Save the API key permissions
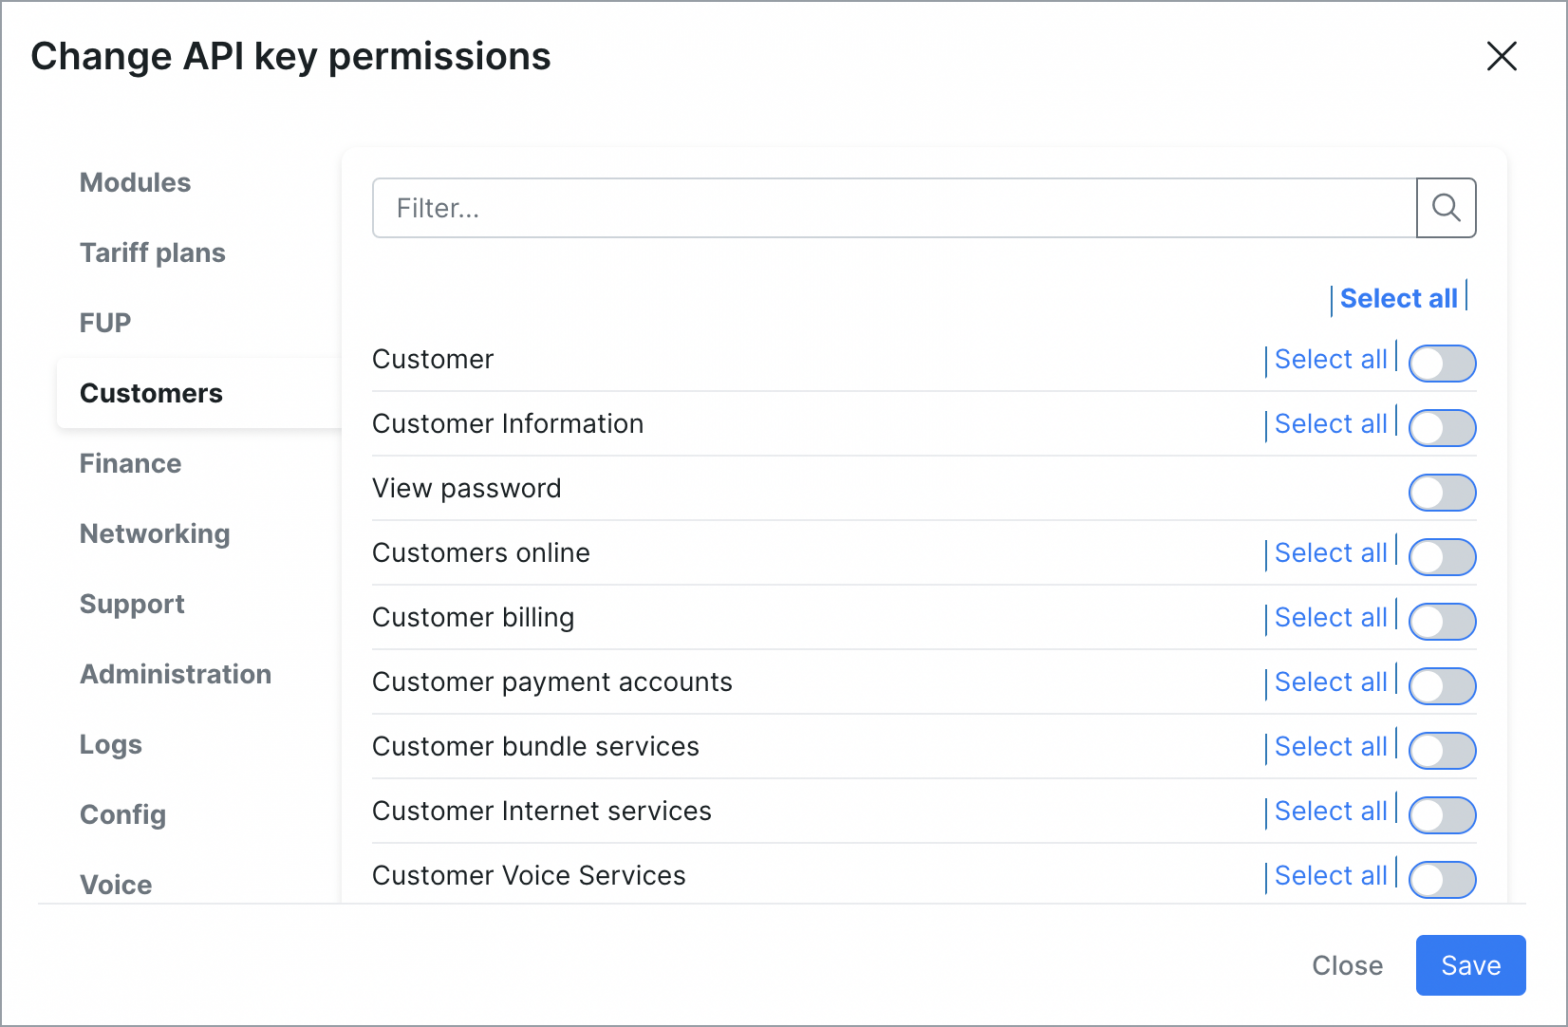This screenshot has width=1568, height=1027. (1469, 965)
